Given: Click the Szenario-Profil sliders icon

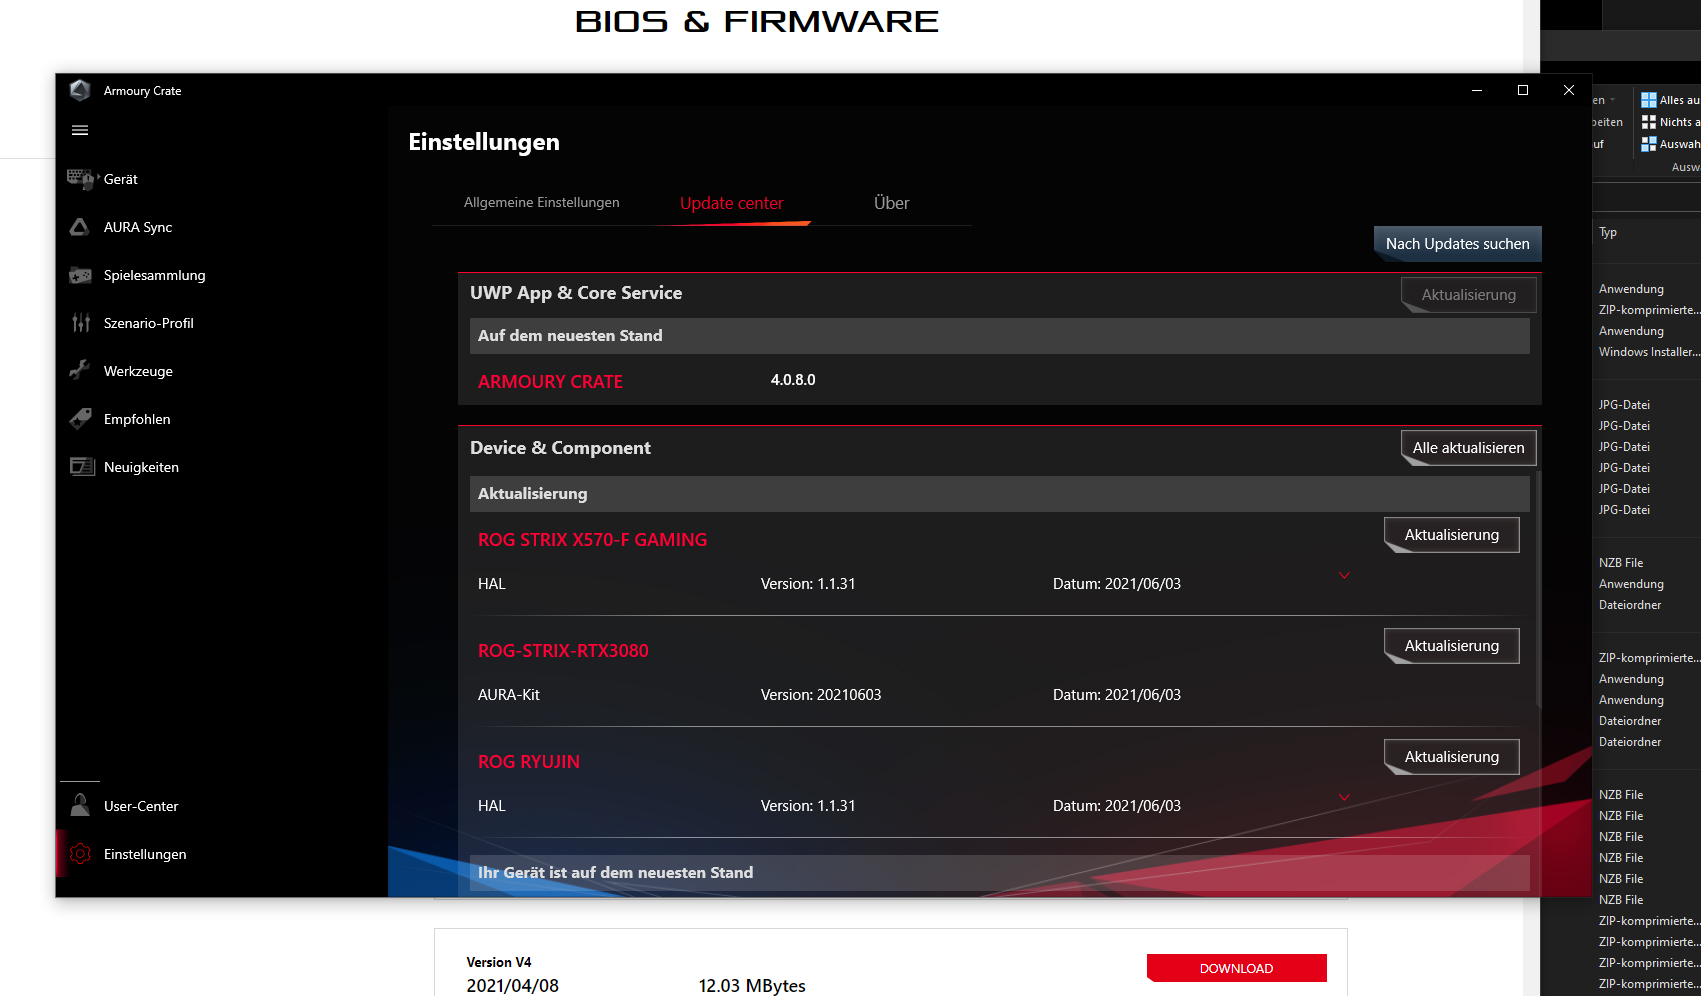Looking at the screenshot, I should (x=80, y=323).
